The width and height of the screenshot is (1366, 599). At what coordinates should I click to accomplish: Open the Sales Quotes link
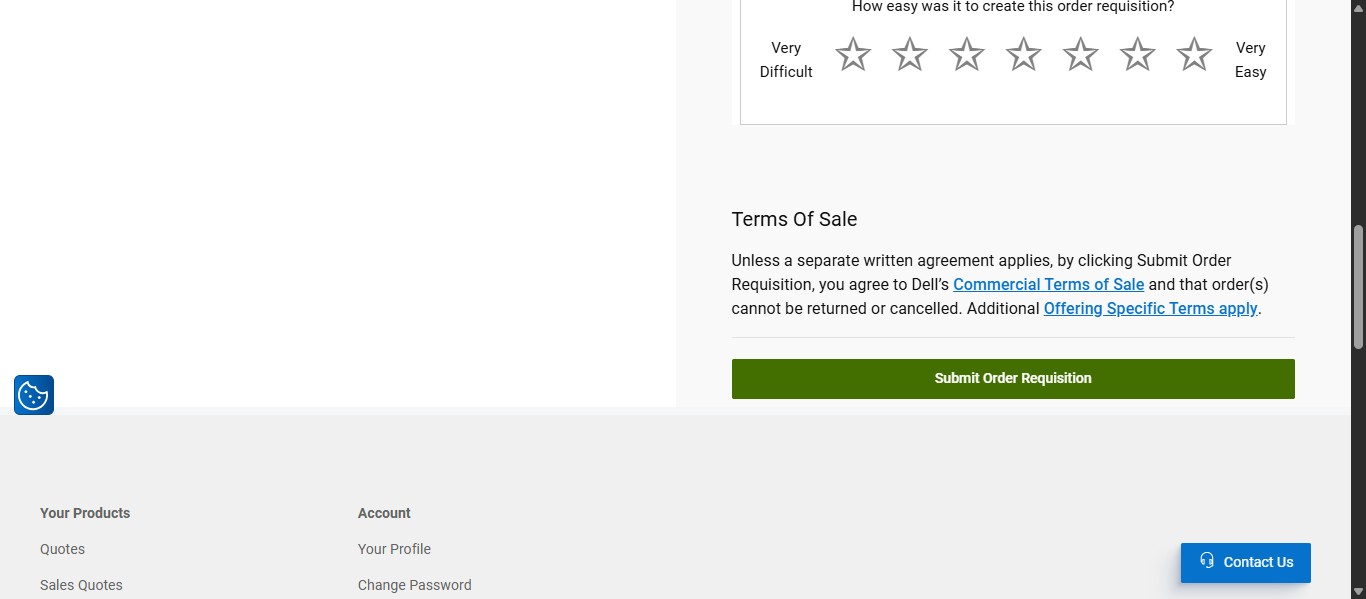81,584
